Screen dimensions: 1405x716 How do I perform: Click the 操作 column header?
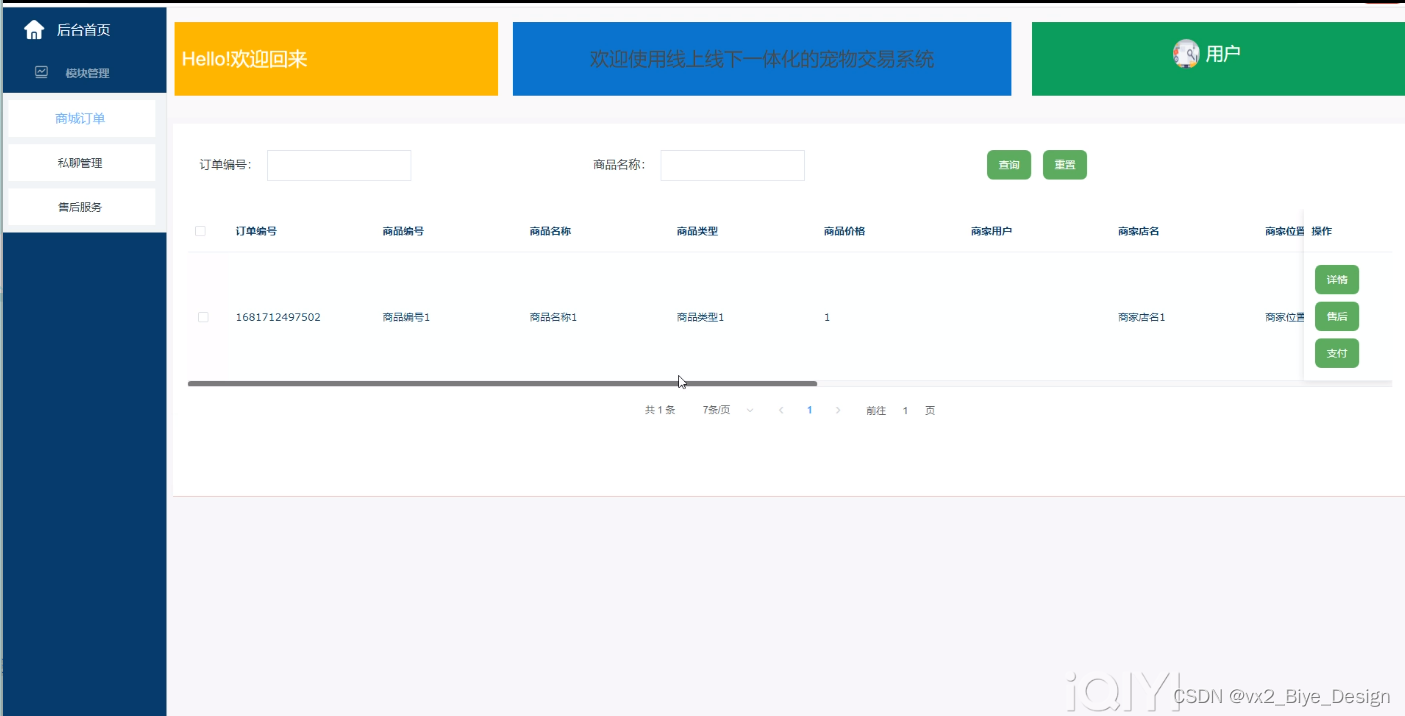1322,231
